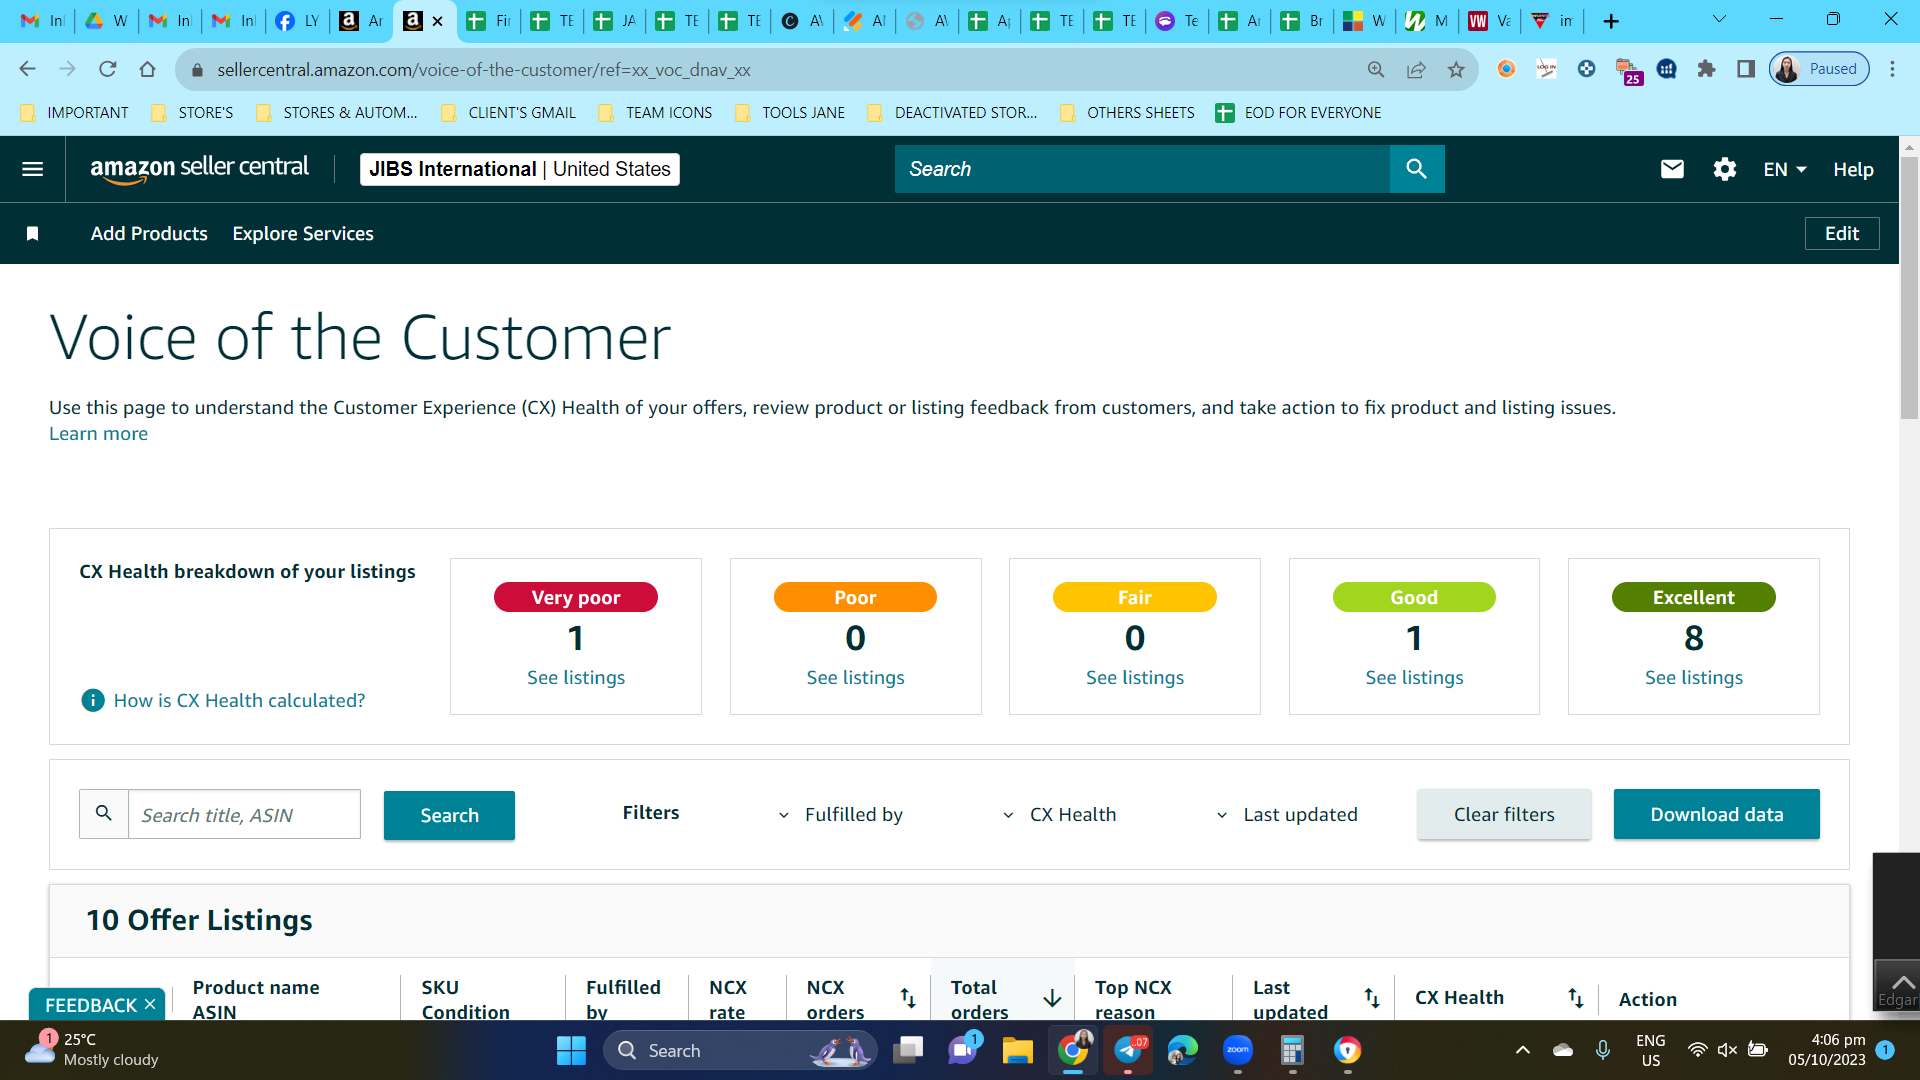Click Add Products menu item
Screen dimensions: 1920x1080
149,233
